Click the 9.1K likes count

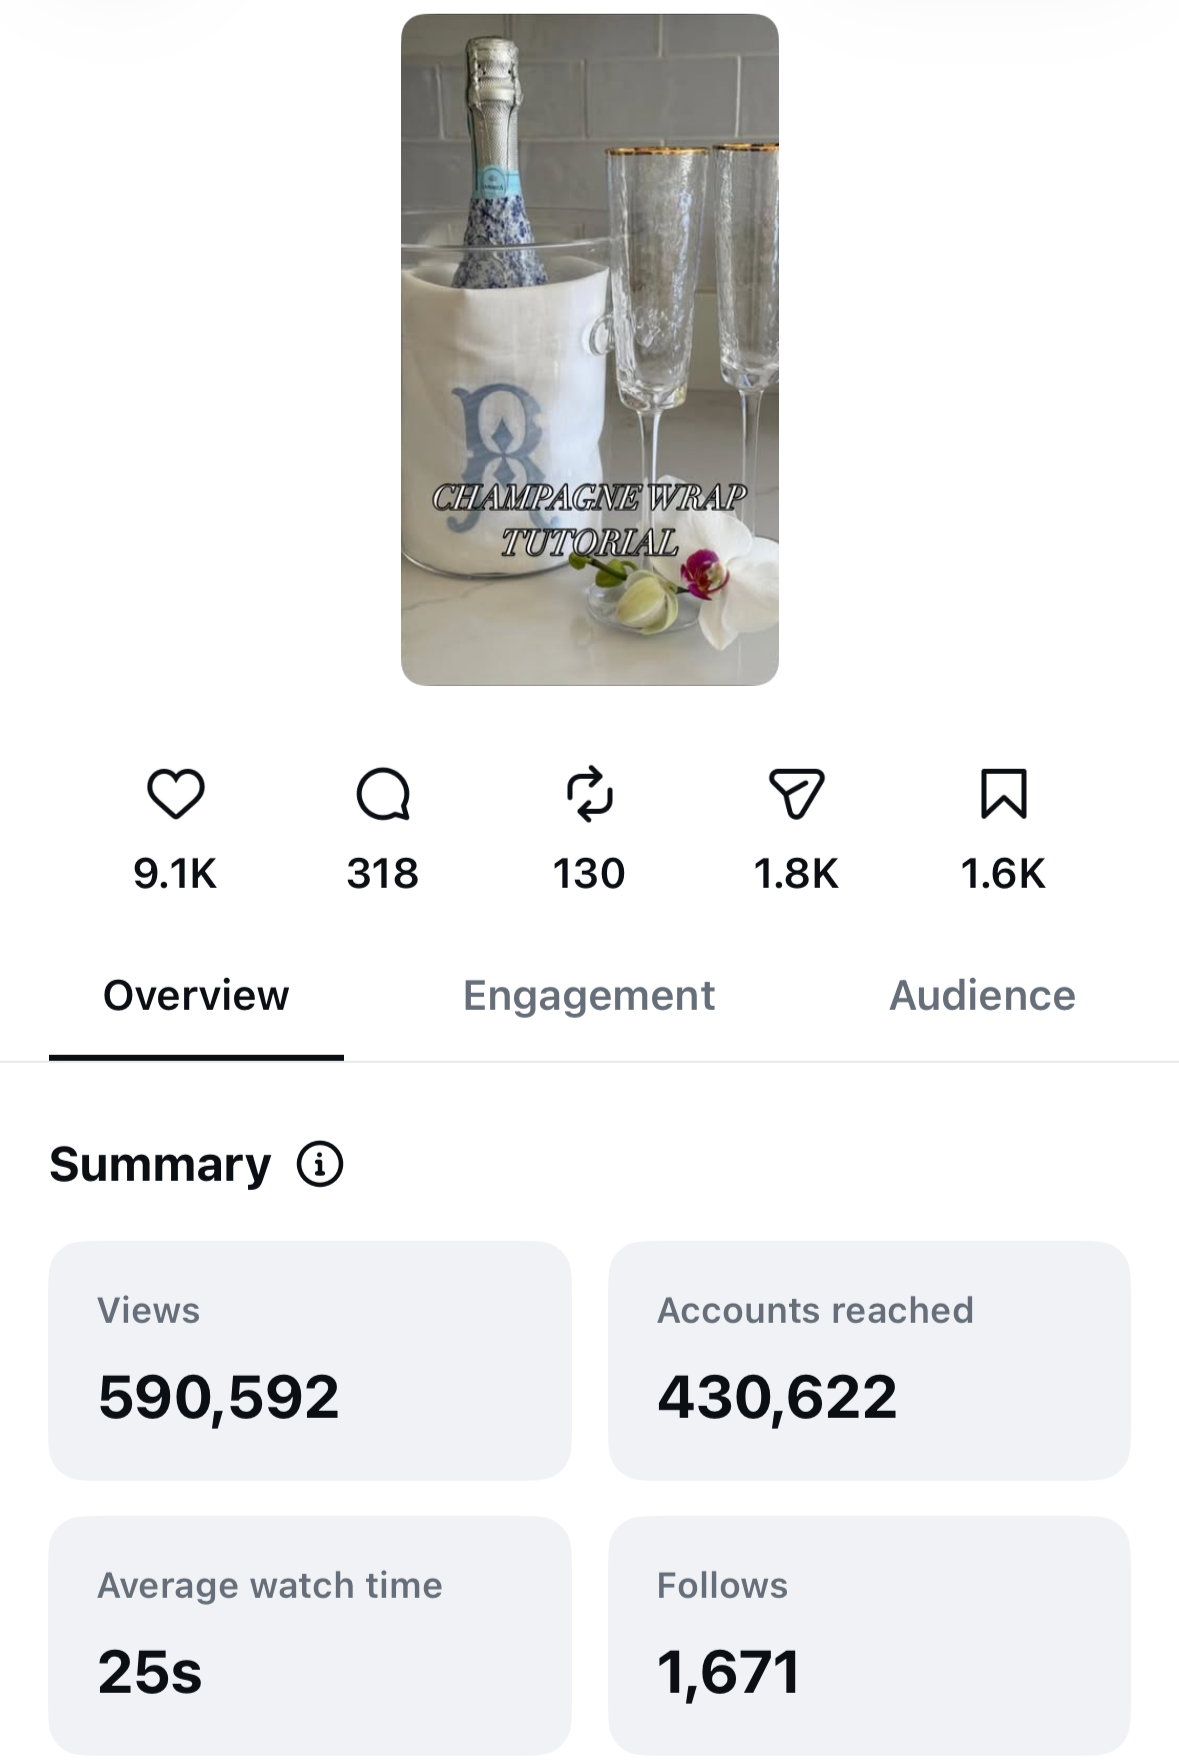click(x=175, y=873)
